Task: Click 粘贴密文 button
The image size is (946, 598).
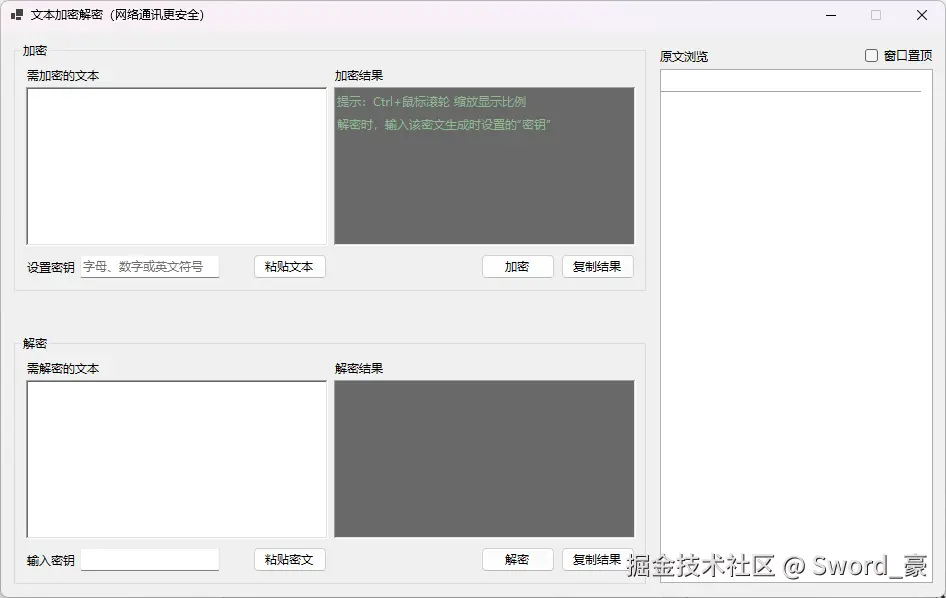Action: click(290, 560)
